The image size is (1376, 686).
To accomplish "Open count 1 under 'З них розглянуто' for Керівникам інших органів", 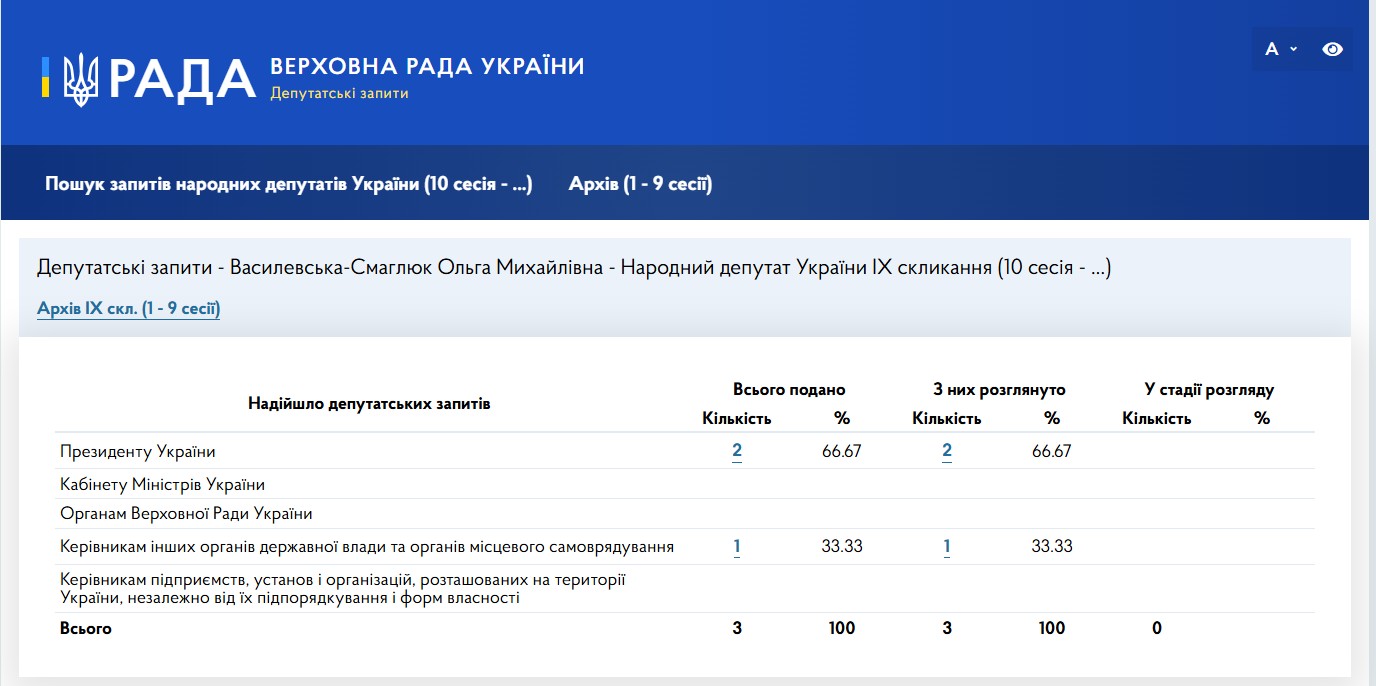I will point(947,547).
